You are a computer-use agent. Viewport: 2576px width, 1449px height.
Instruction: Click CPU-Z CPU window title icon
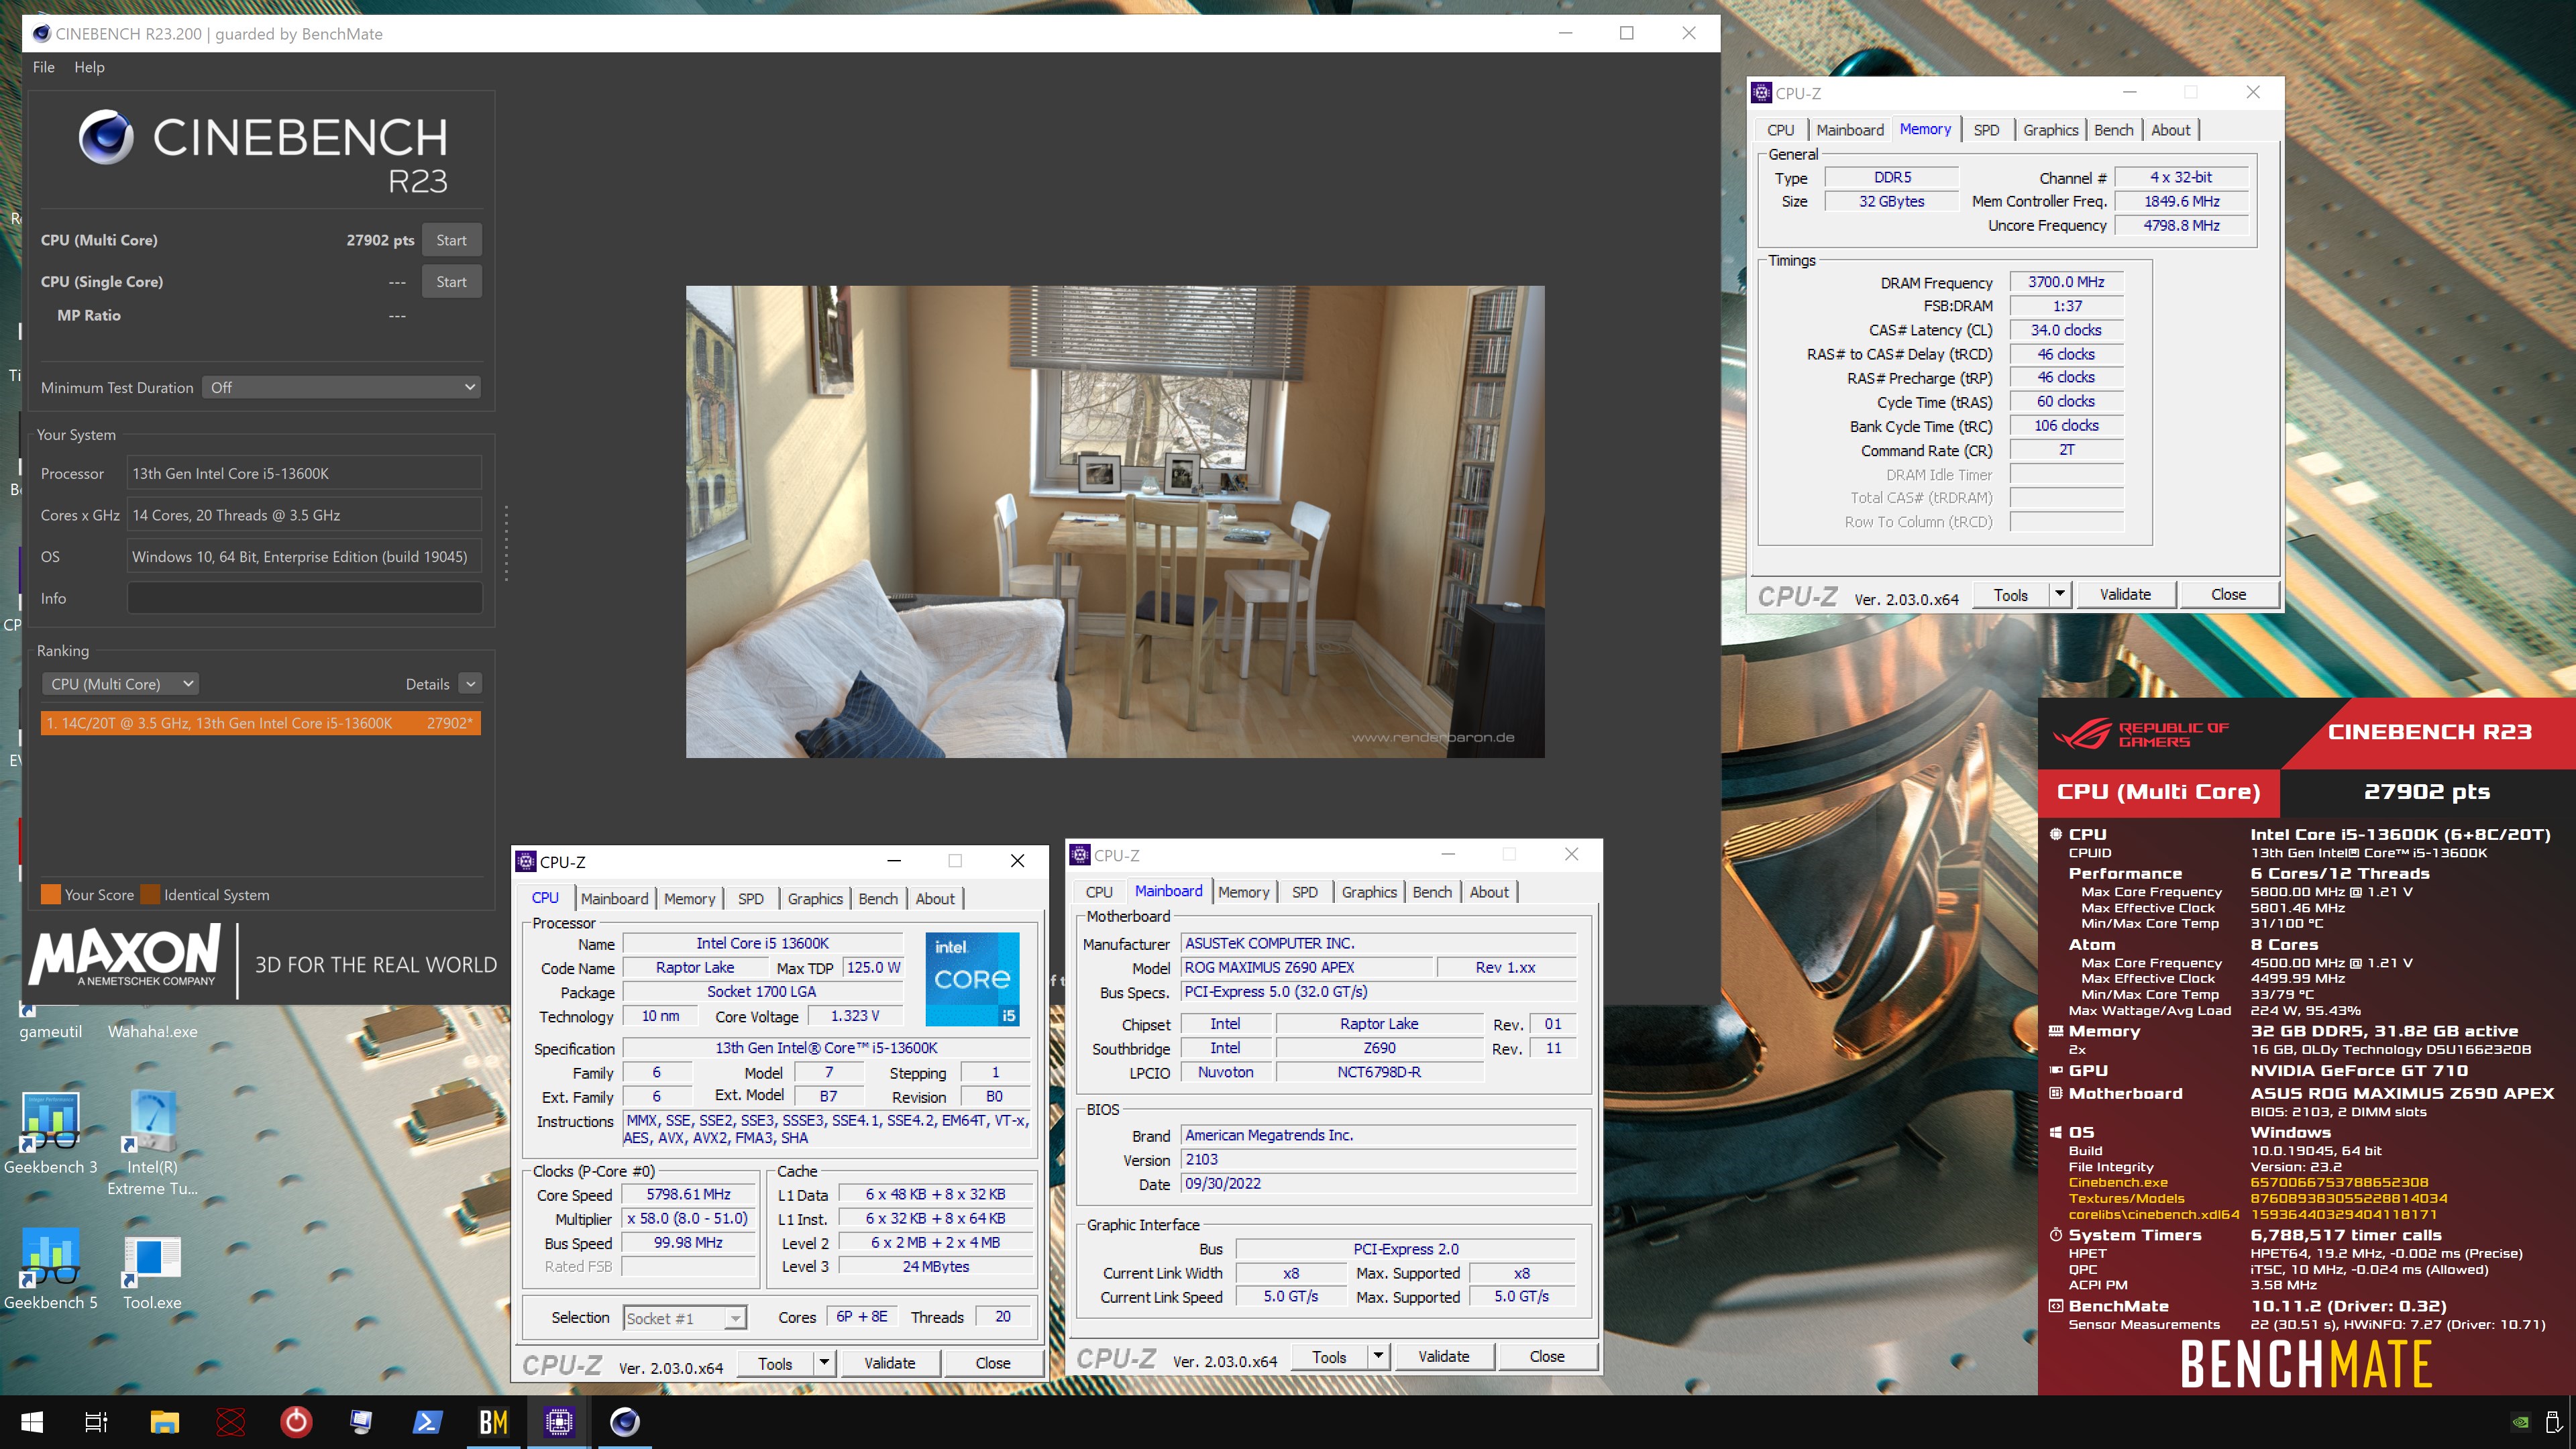tap(526, 861)
